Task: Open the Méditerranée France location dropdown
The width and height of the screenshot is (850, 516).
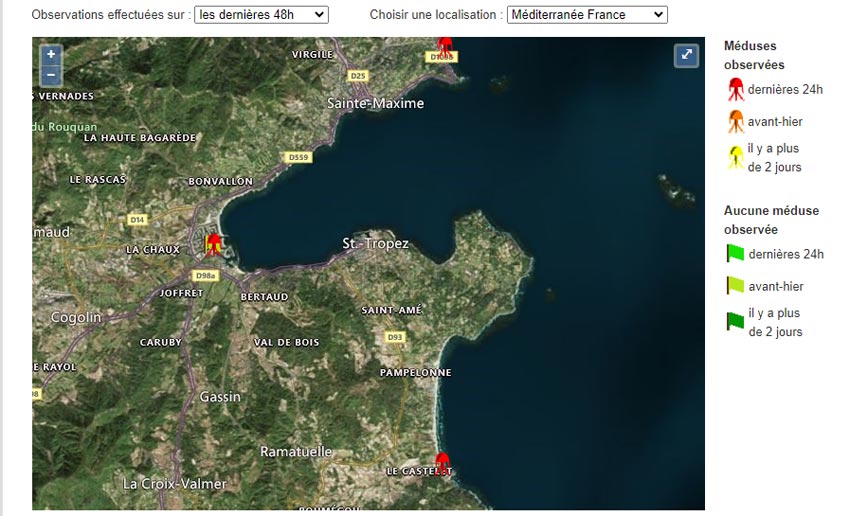Action: coord(587,15)
